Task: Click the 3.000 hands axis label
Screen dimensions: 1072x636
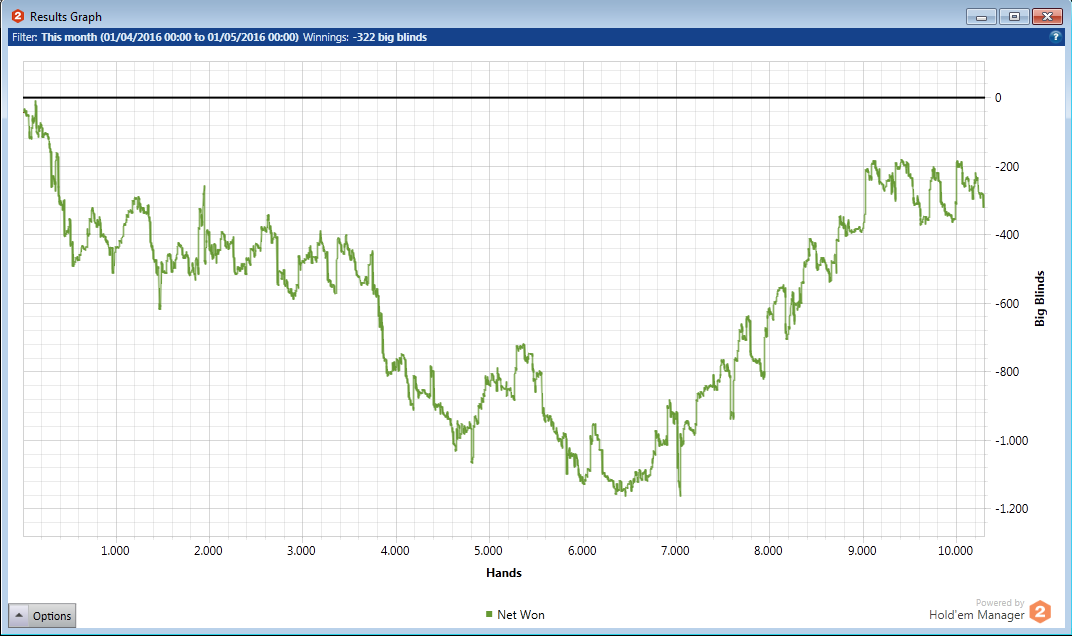Action: (x=301, y=551)
